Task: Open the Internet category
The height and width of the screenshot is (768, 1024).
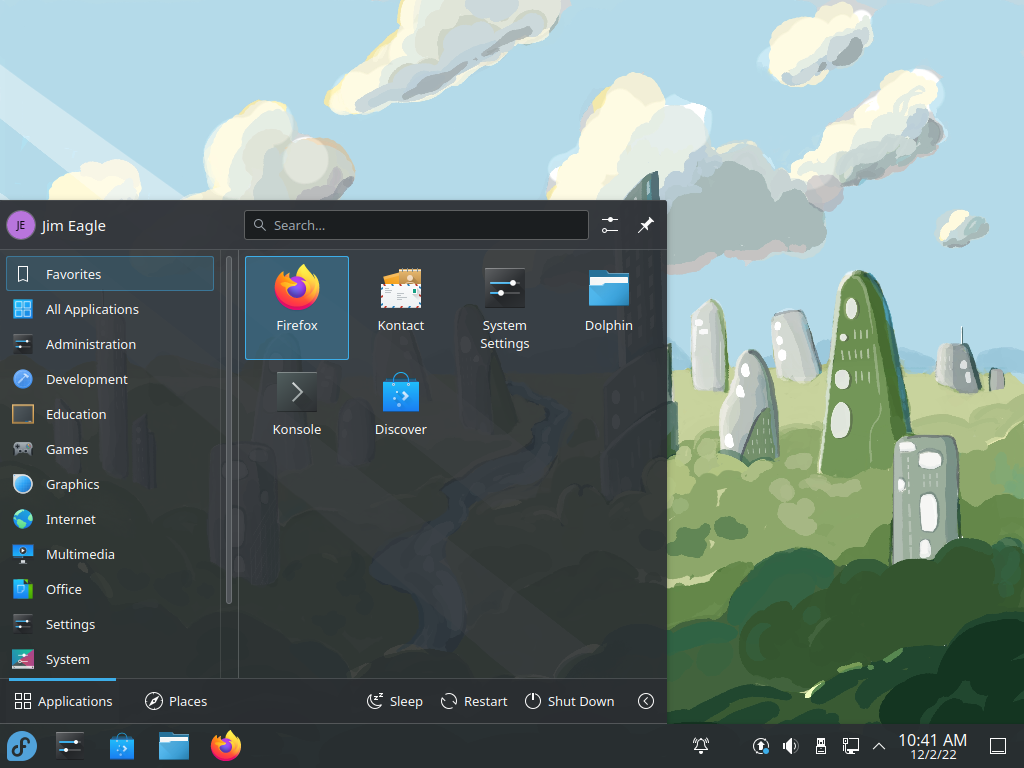Action: [110, 519]
